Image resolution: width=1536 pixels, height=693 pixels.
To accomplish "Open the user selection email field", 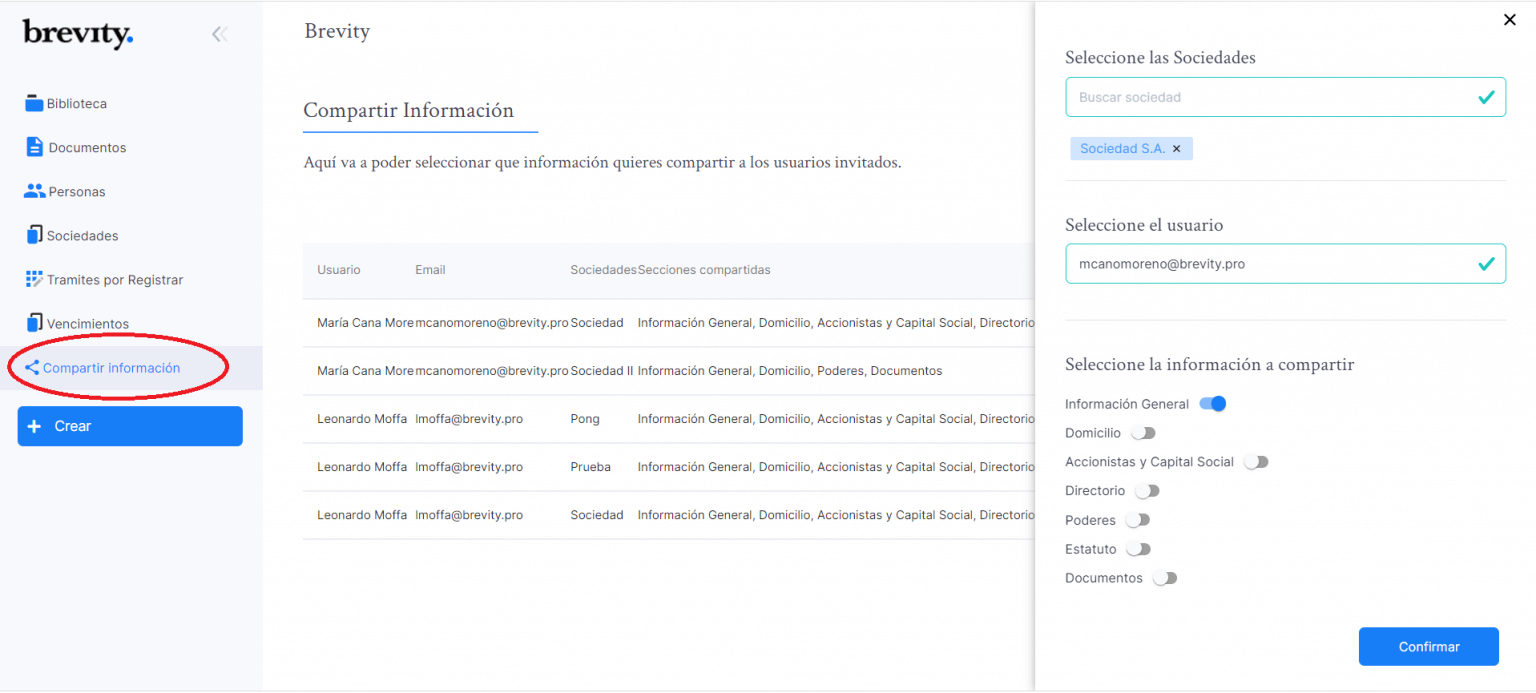I will (x=1270, y=264).
